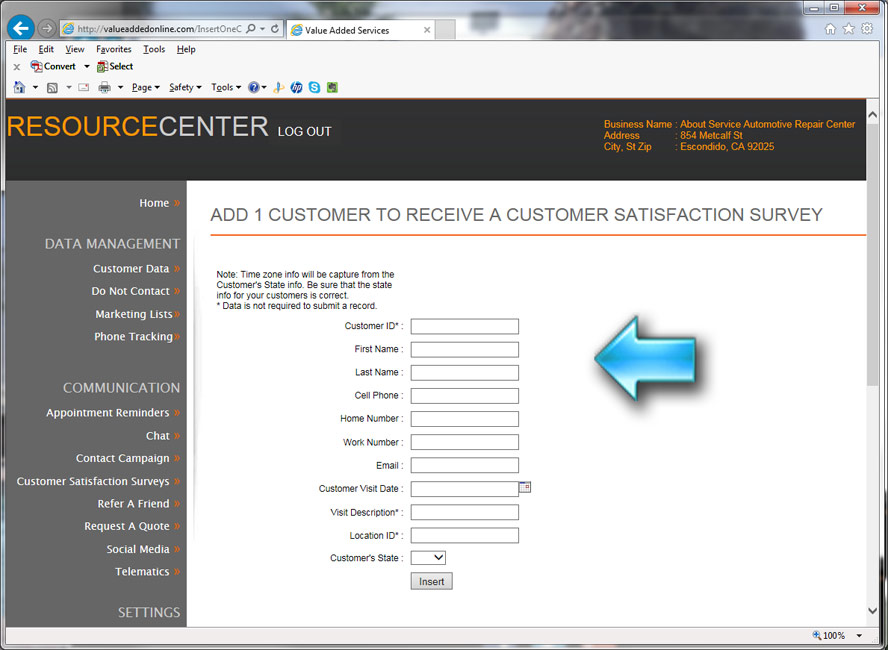Expand the Customer's State dropdown

(428, 558)
